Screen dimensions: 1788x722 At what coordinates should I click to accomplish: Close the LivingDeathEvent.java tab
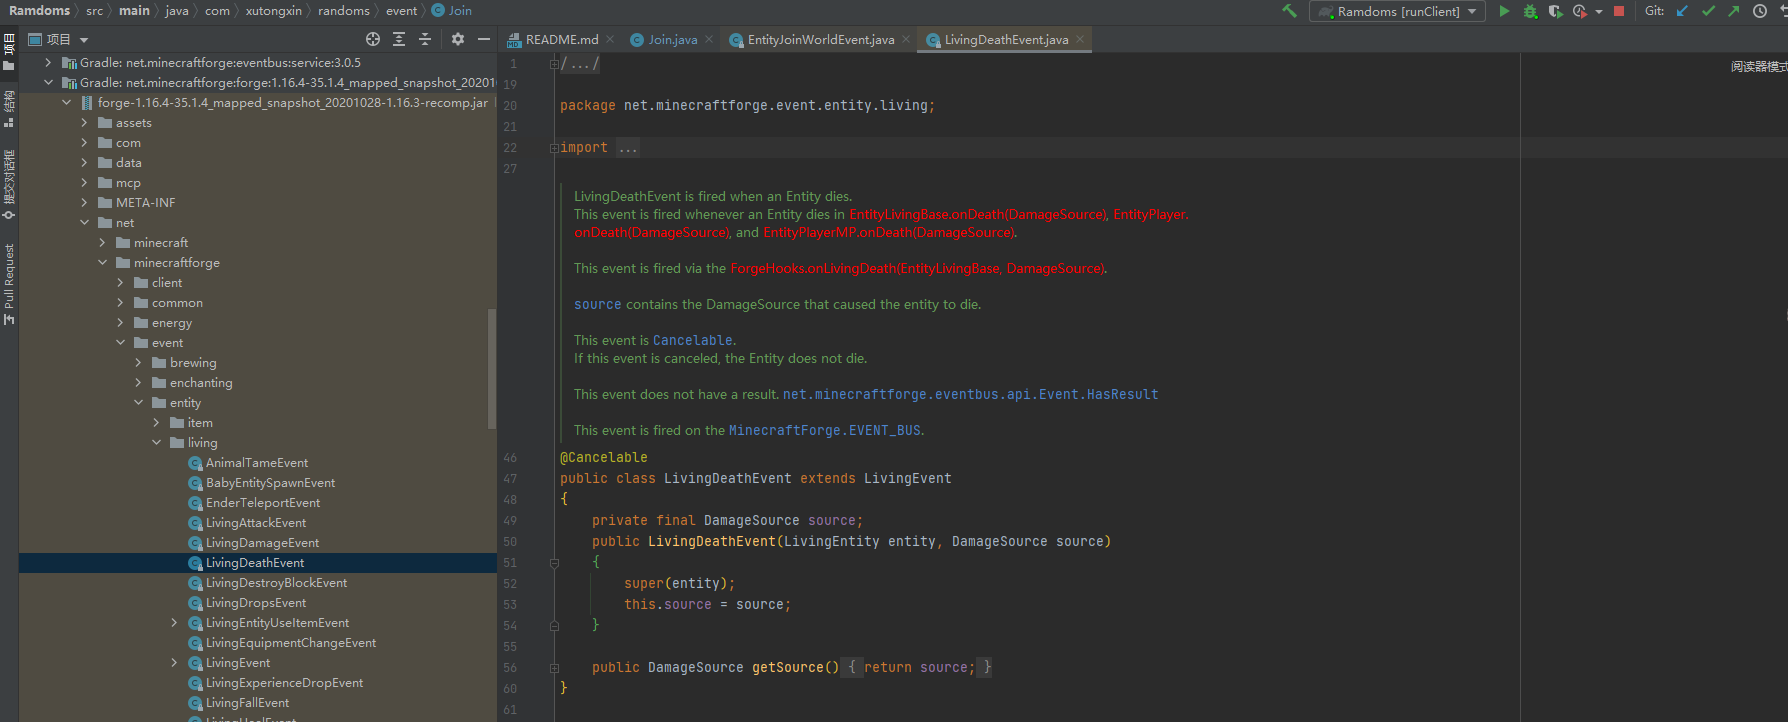[1080, 40]
